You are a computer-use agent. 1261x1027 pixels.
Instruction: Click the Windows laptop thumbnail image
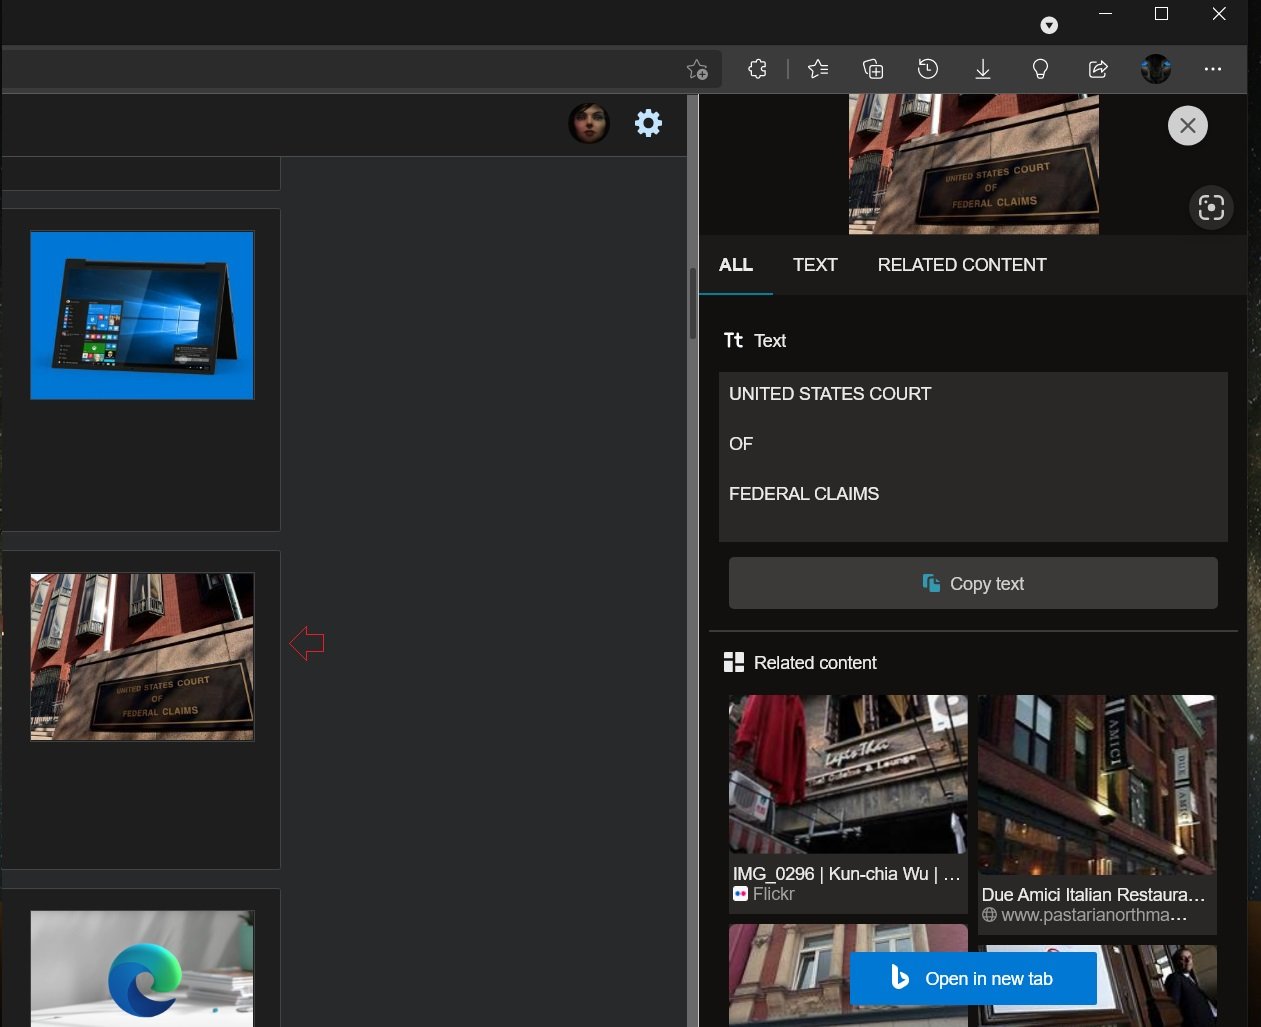coord(142,315)
